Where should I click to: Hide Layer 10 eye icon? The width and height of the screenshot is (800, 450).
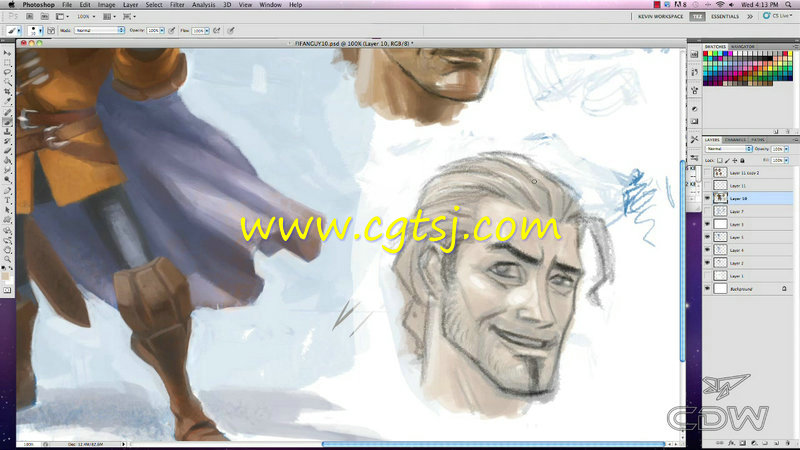[707, 198]
